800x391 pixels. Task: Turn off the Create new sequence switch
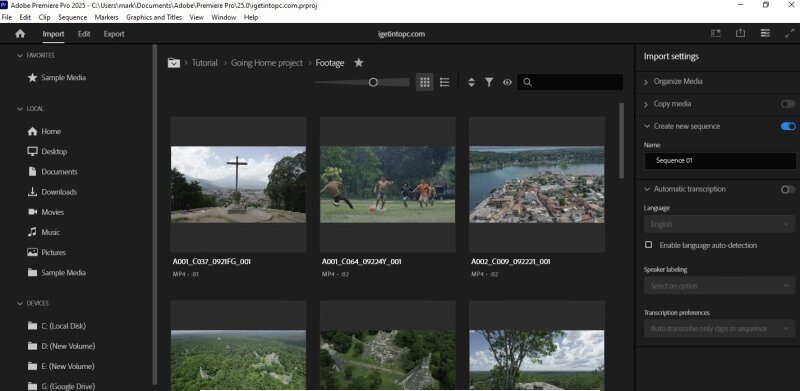pos(788,126)
